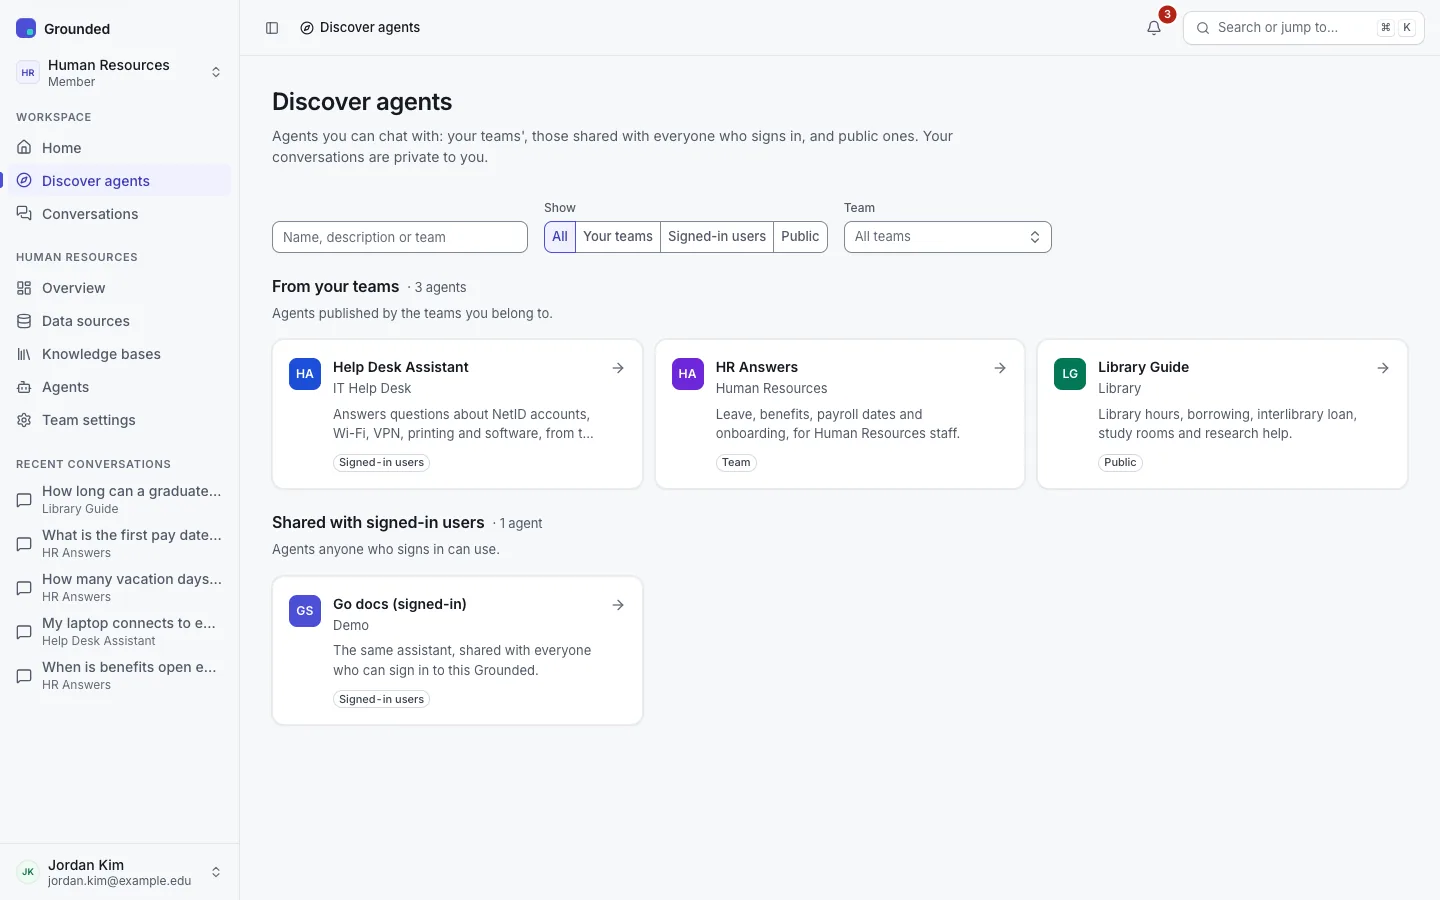1440x900 pixels.
Task: Click the 'Search or jump to...' box
Action: coord(1304,28)
